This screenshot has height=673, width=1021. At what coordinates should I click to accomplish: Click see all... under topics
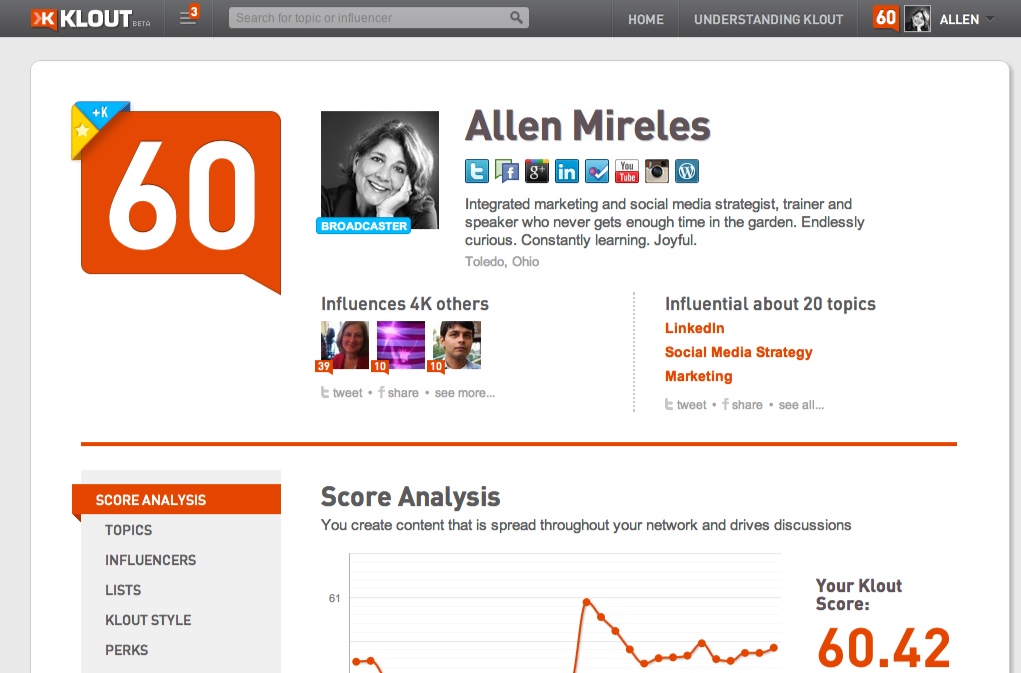[x=801, y=404]
